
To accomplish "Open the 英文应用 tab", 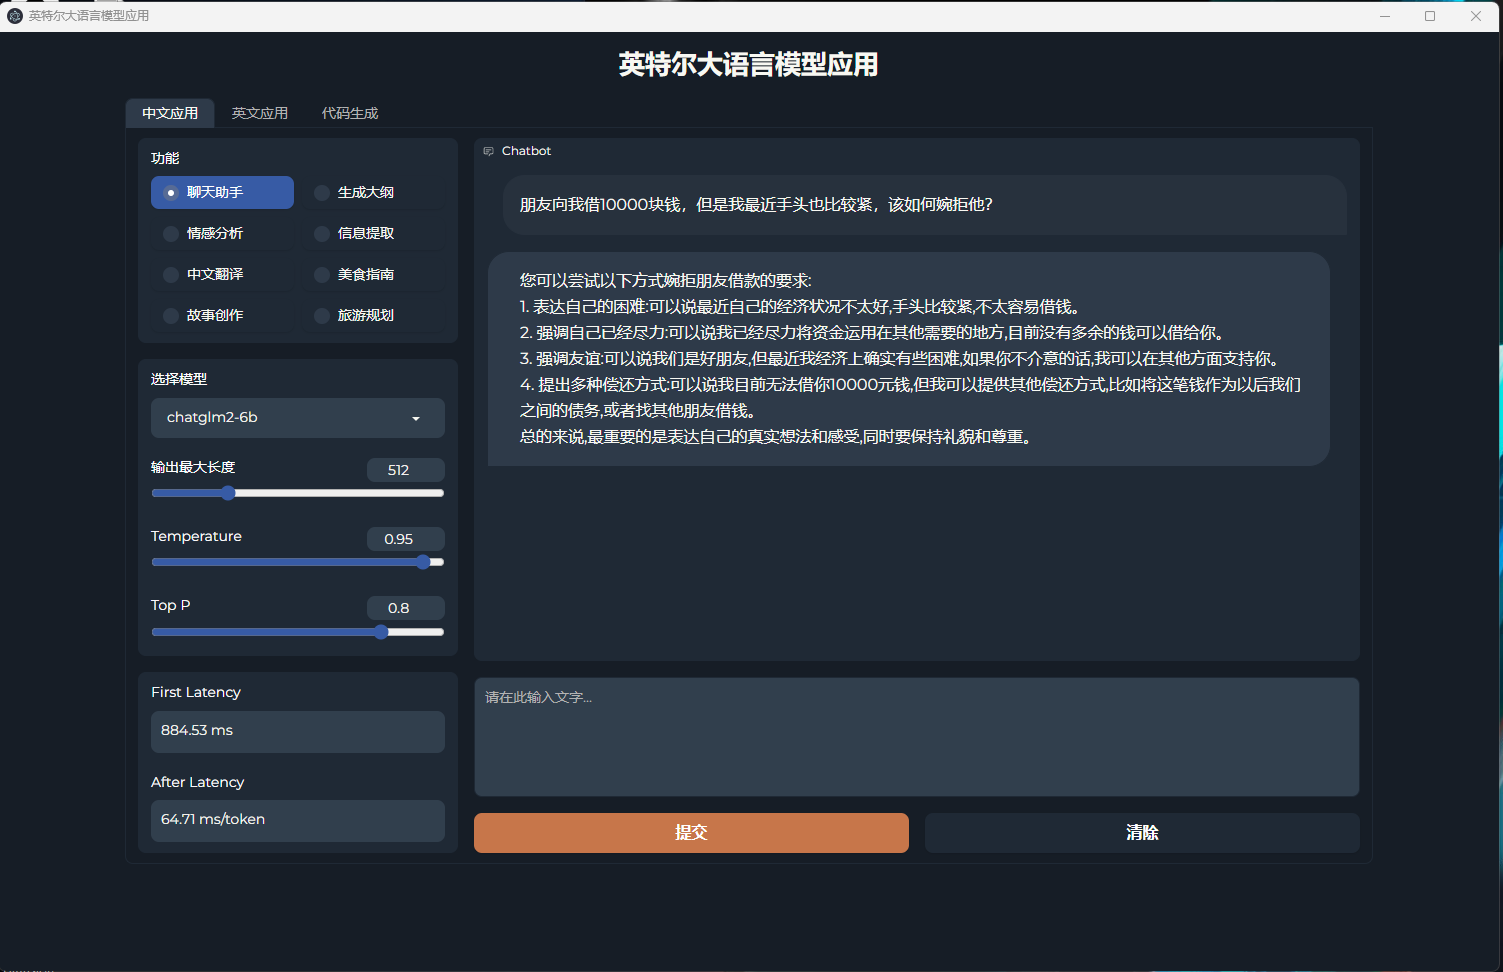I will (x=260, y=113).
